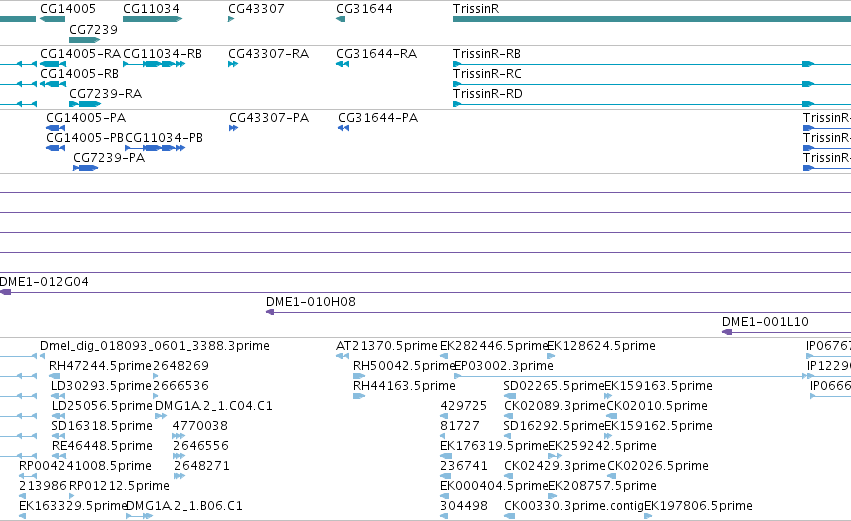The height and width of the screenshot is (521, 851).
Task: Click the CG14005-PB protein label
Action: 85,138
